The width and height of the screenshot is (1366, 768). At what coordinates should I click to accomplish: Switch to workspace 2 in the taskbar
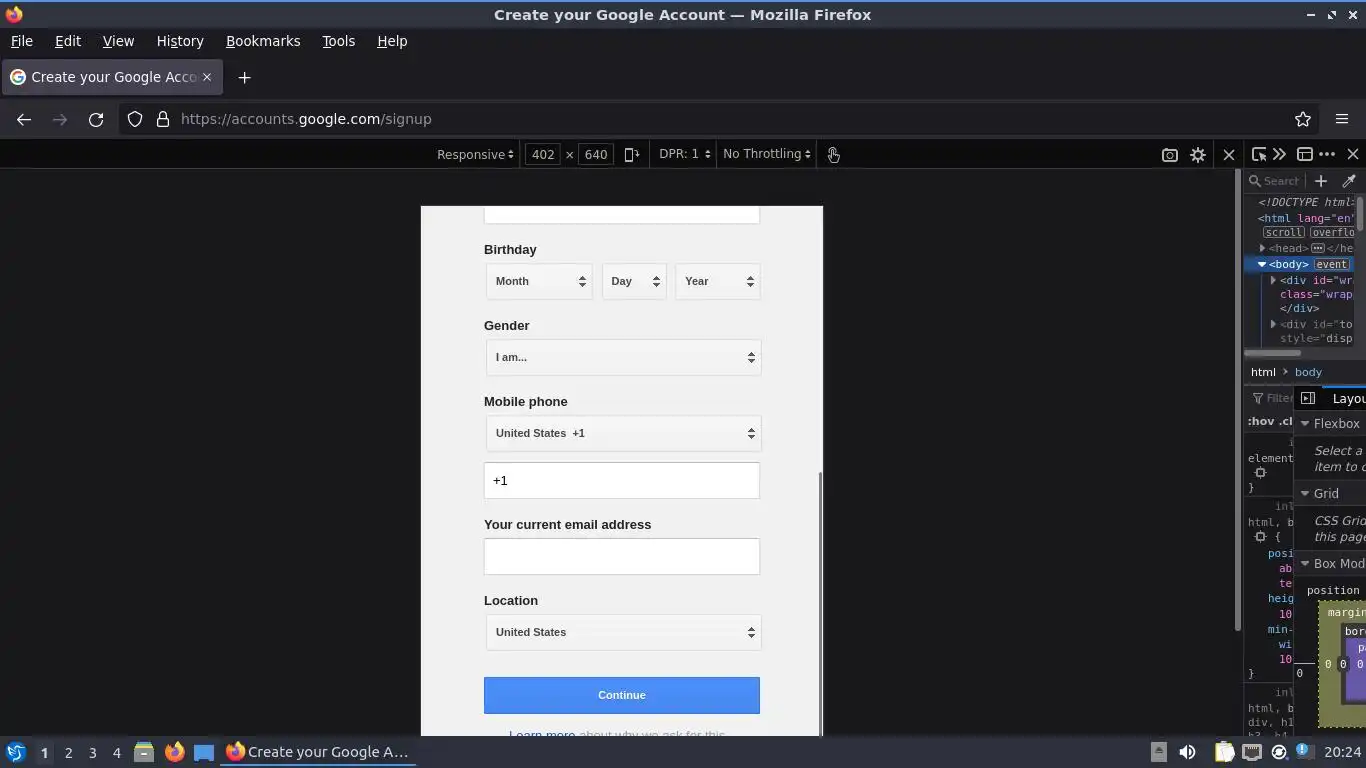(x=68, y=752)
